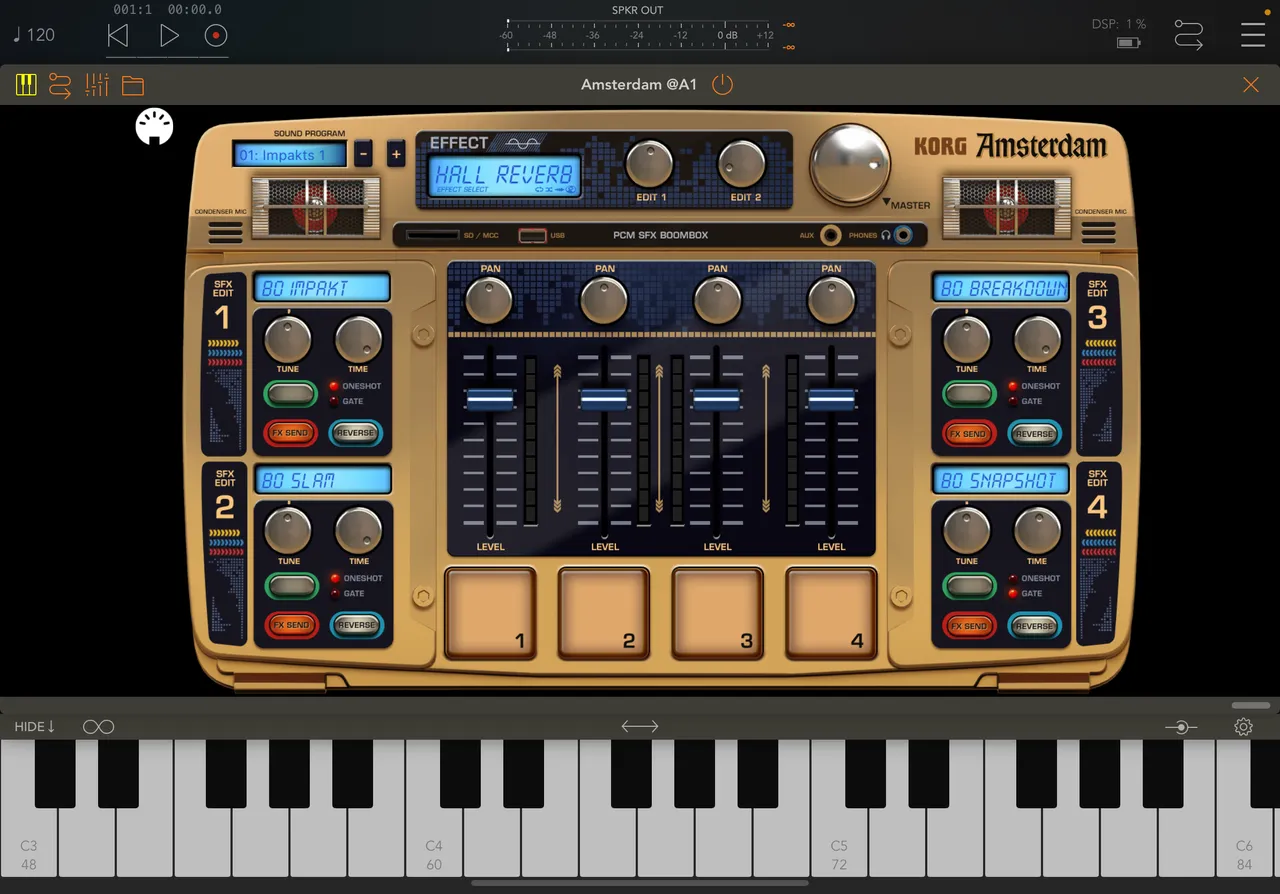1280x894 pixels.
Task: Toggle FX SEND on SFX 1
Action: (290, 433)
